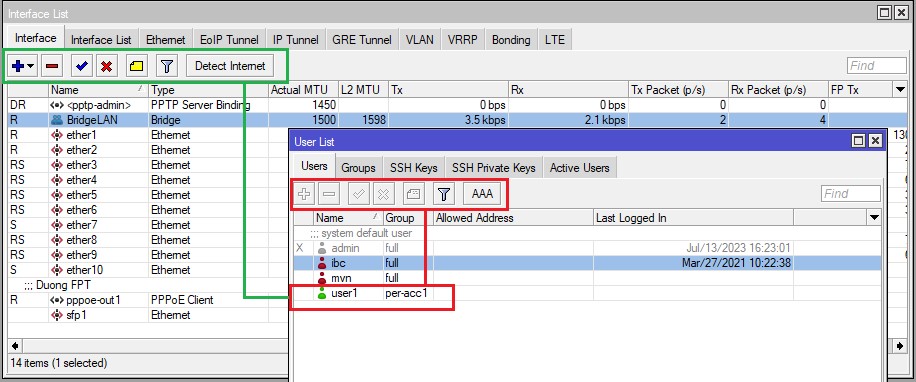The height and width of the screenshot is (382, 916).
Task: Click the Detect Internet button
Action: [230, 66]
